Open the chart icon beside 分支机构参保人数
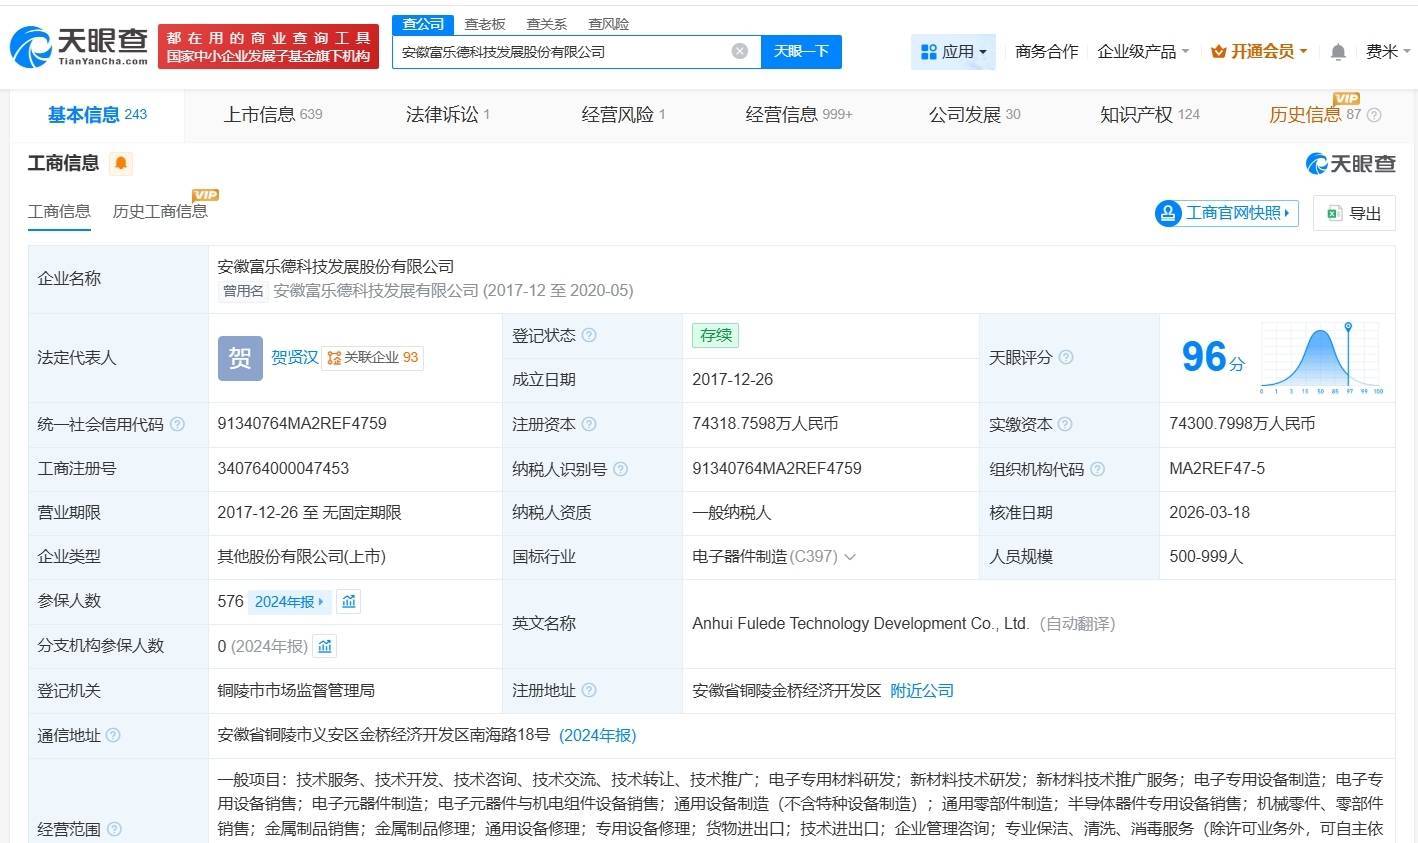 coord(325,646)
